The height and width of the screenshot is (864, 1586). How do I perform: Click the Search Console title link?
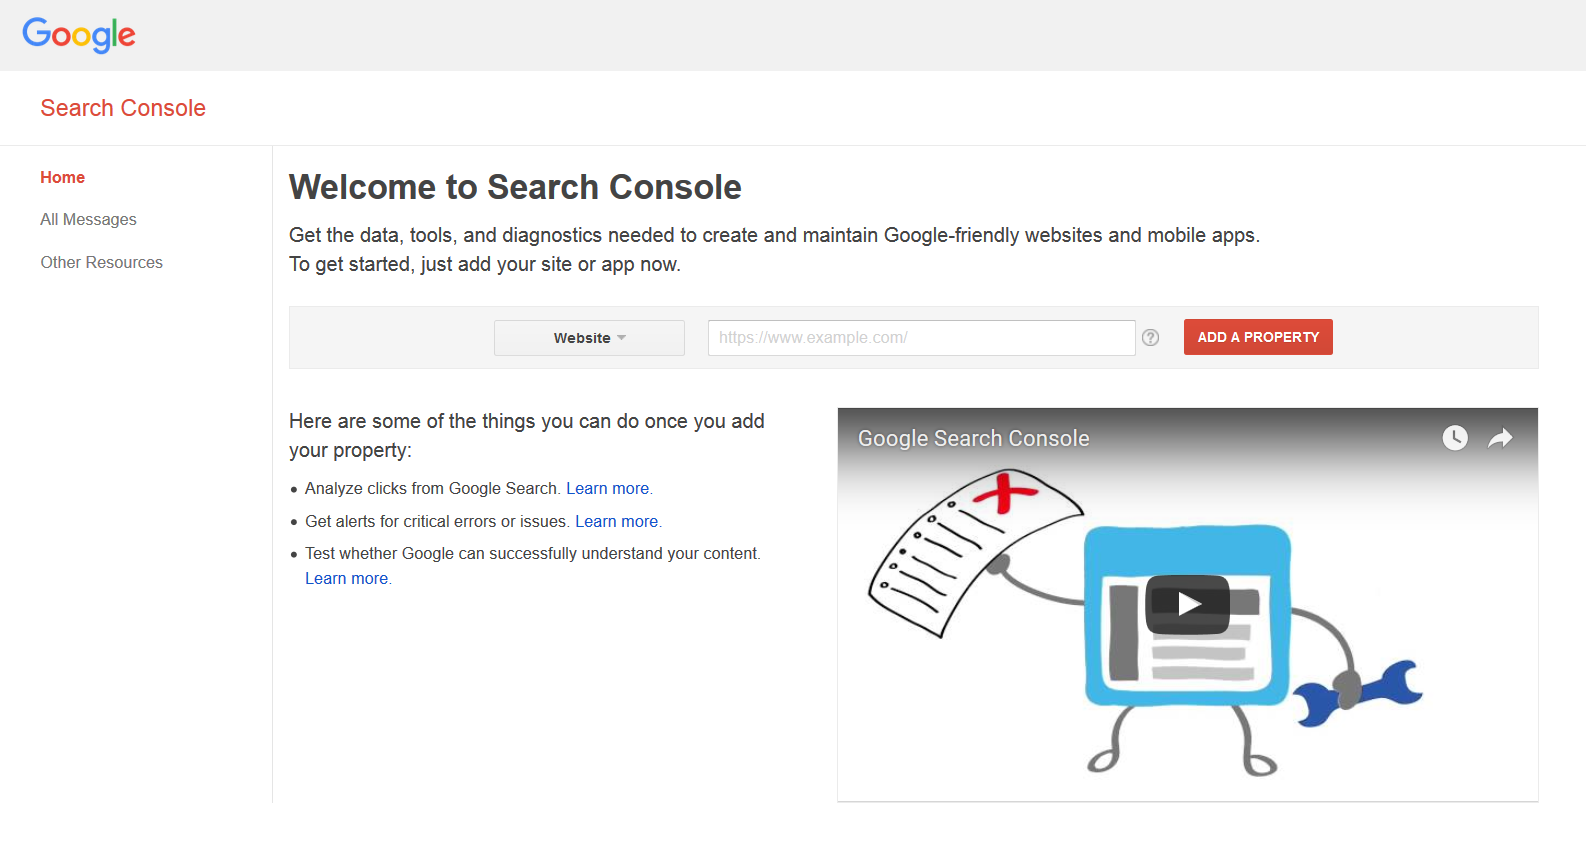[x=123, y=108]
